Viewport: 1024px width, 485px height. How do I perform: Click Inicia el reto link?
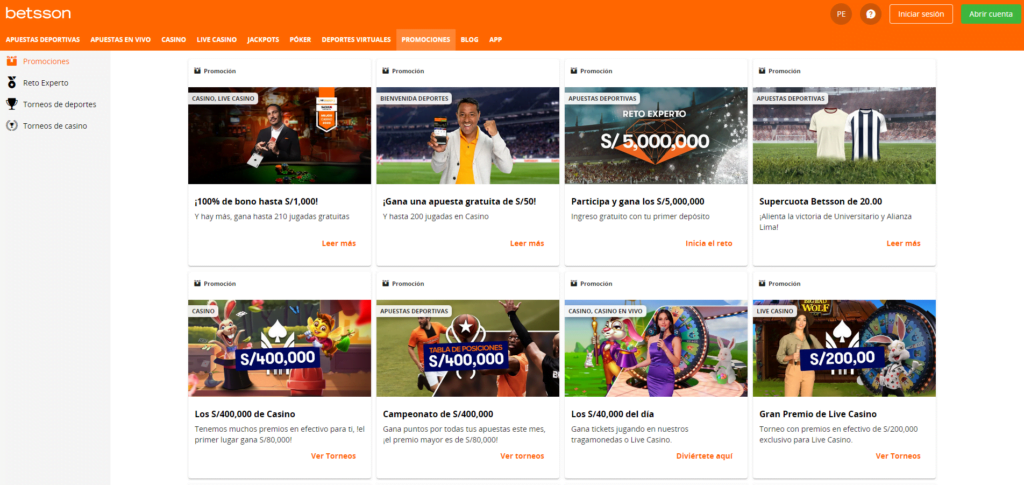click(x=709, y=243)
